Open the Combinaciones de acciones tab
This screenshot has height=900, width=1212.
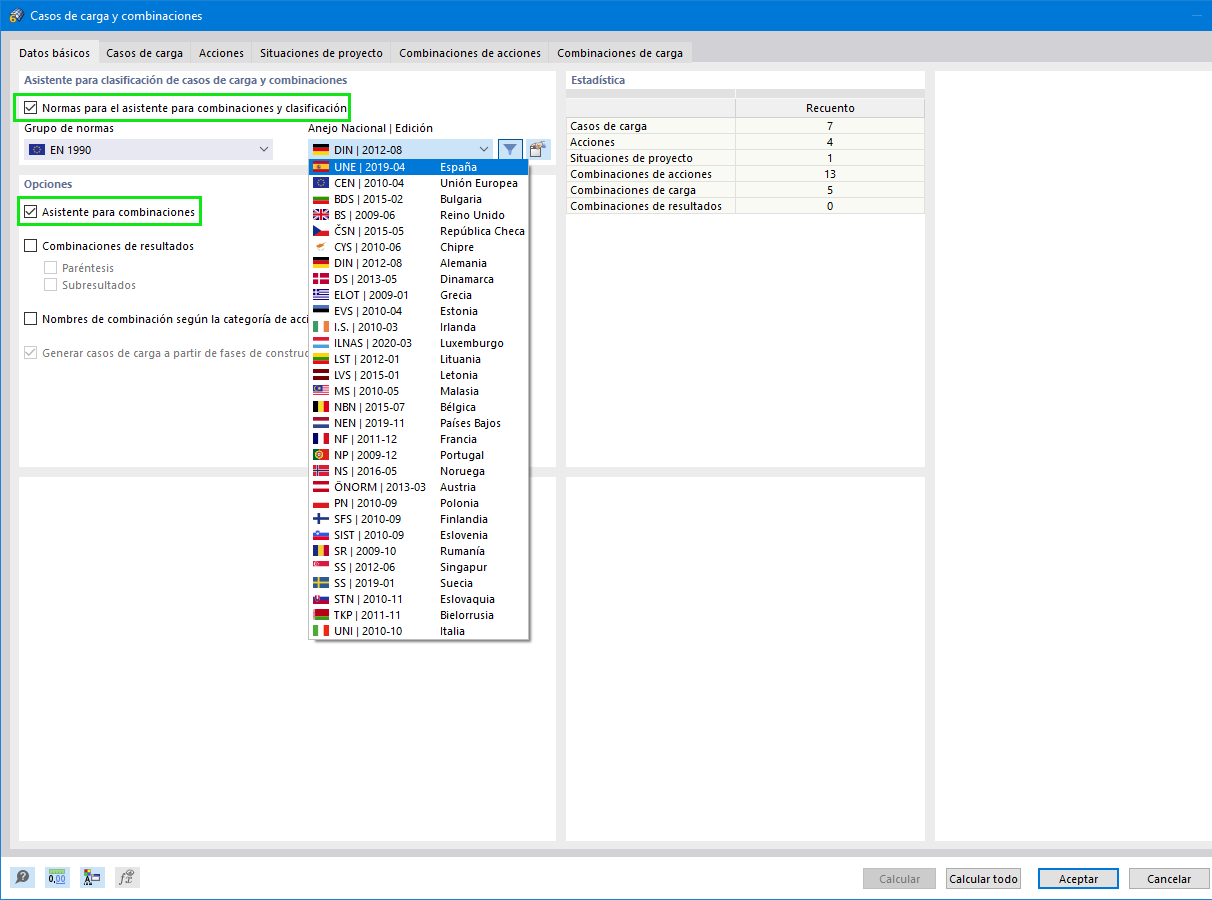pyautogui.click(x=469, y=51)
